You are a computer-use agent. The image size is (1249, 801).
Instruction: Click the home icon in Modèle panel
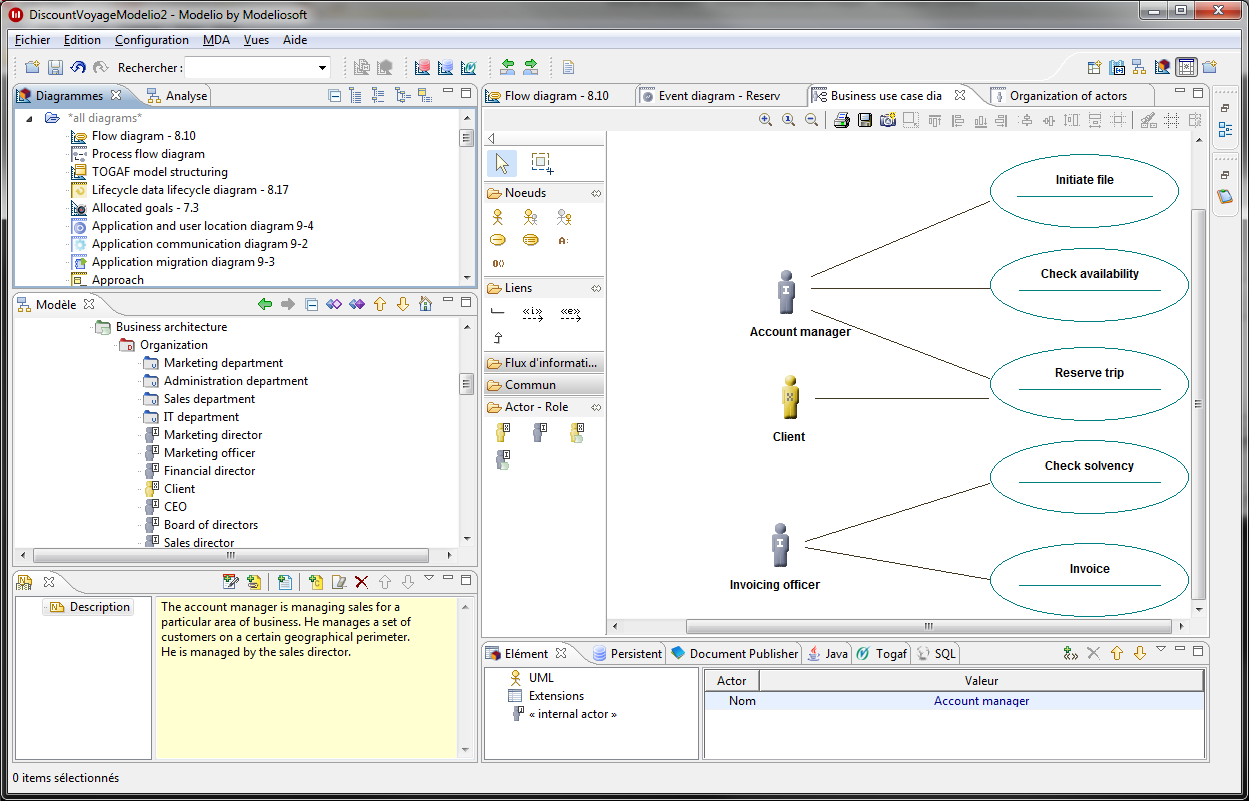pyautogui.click(x=425, y=304)
